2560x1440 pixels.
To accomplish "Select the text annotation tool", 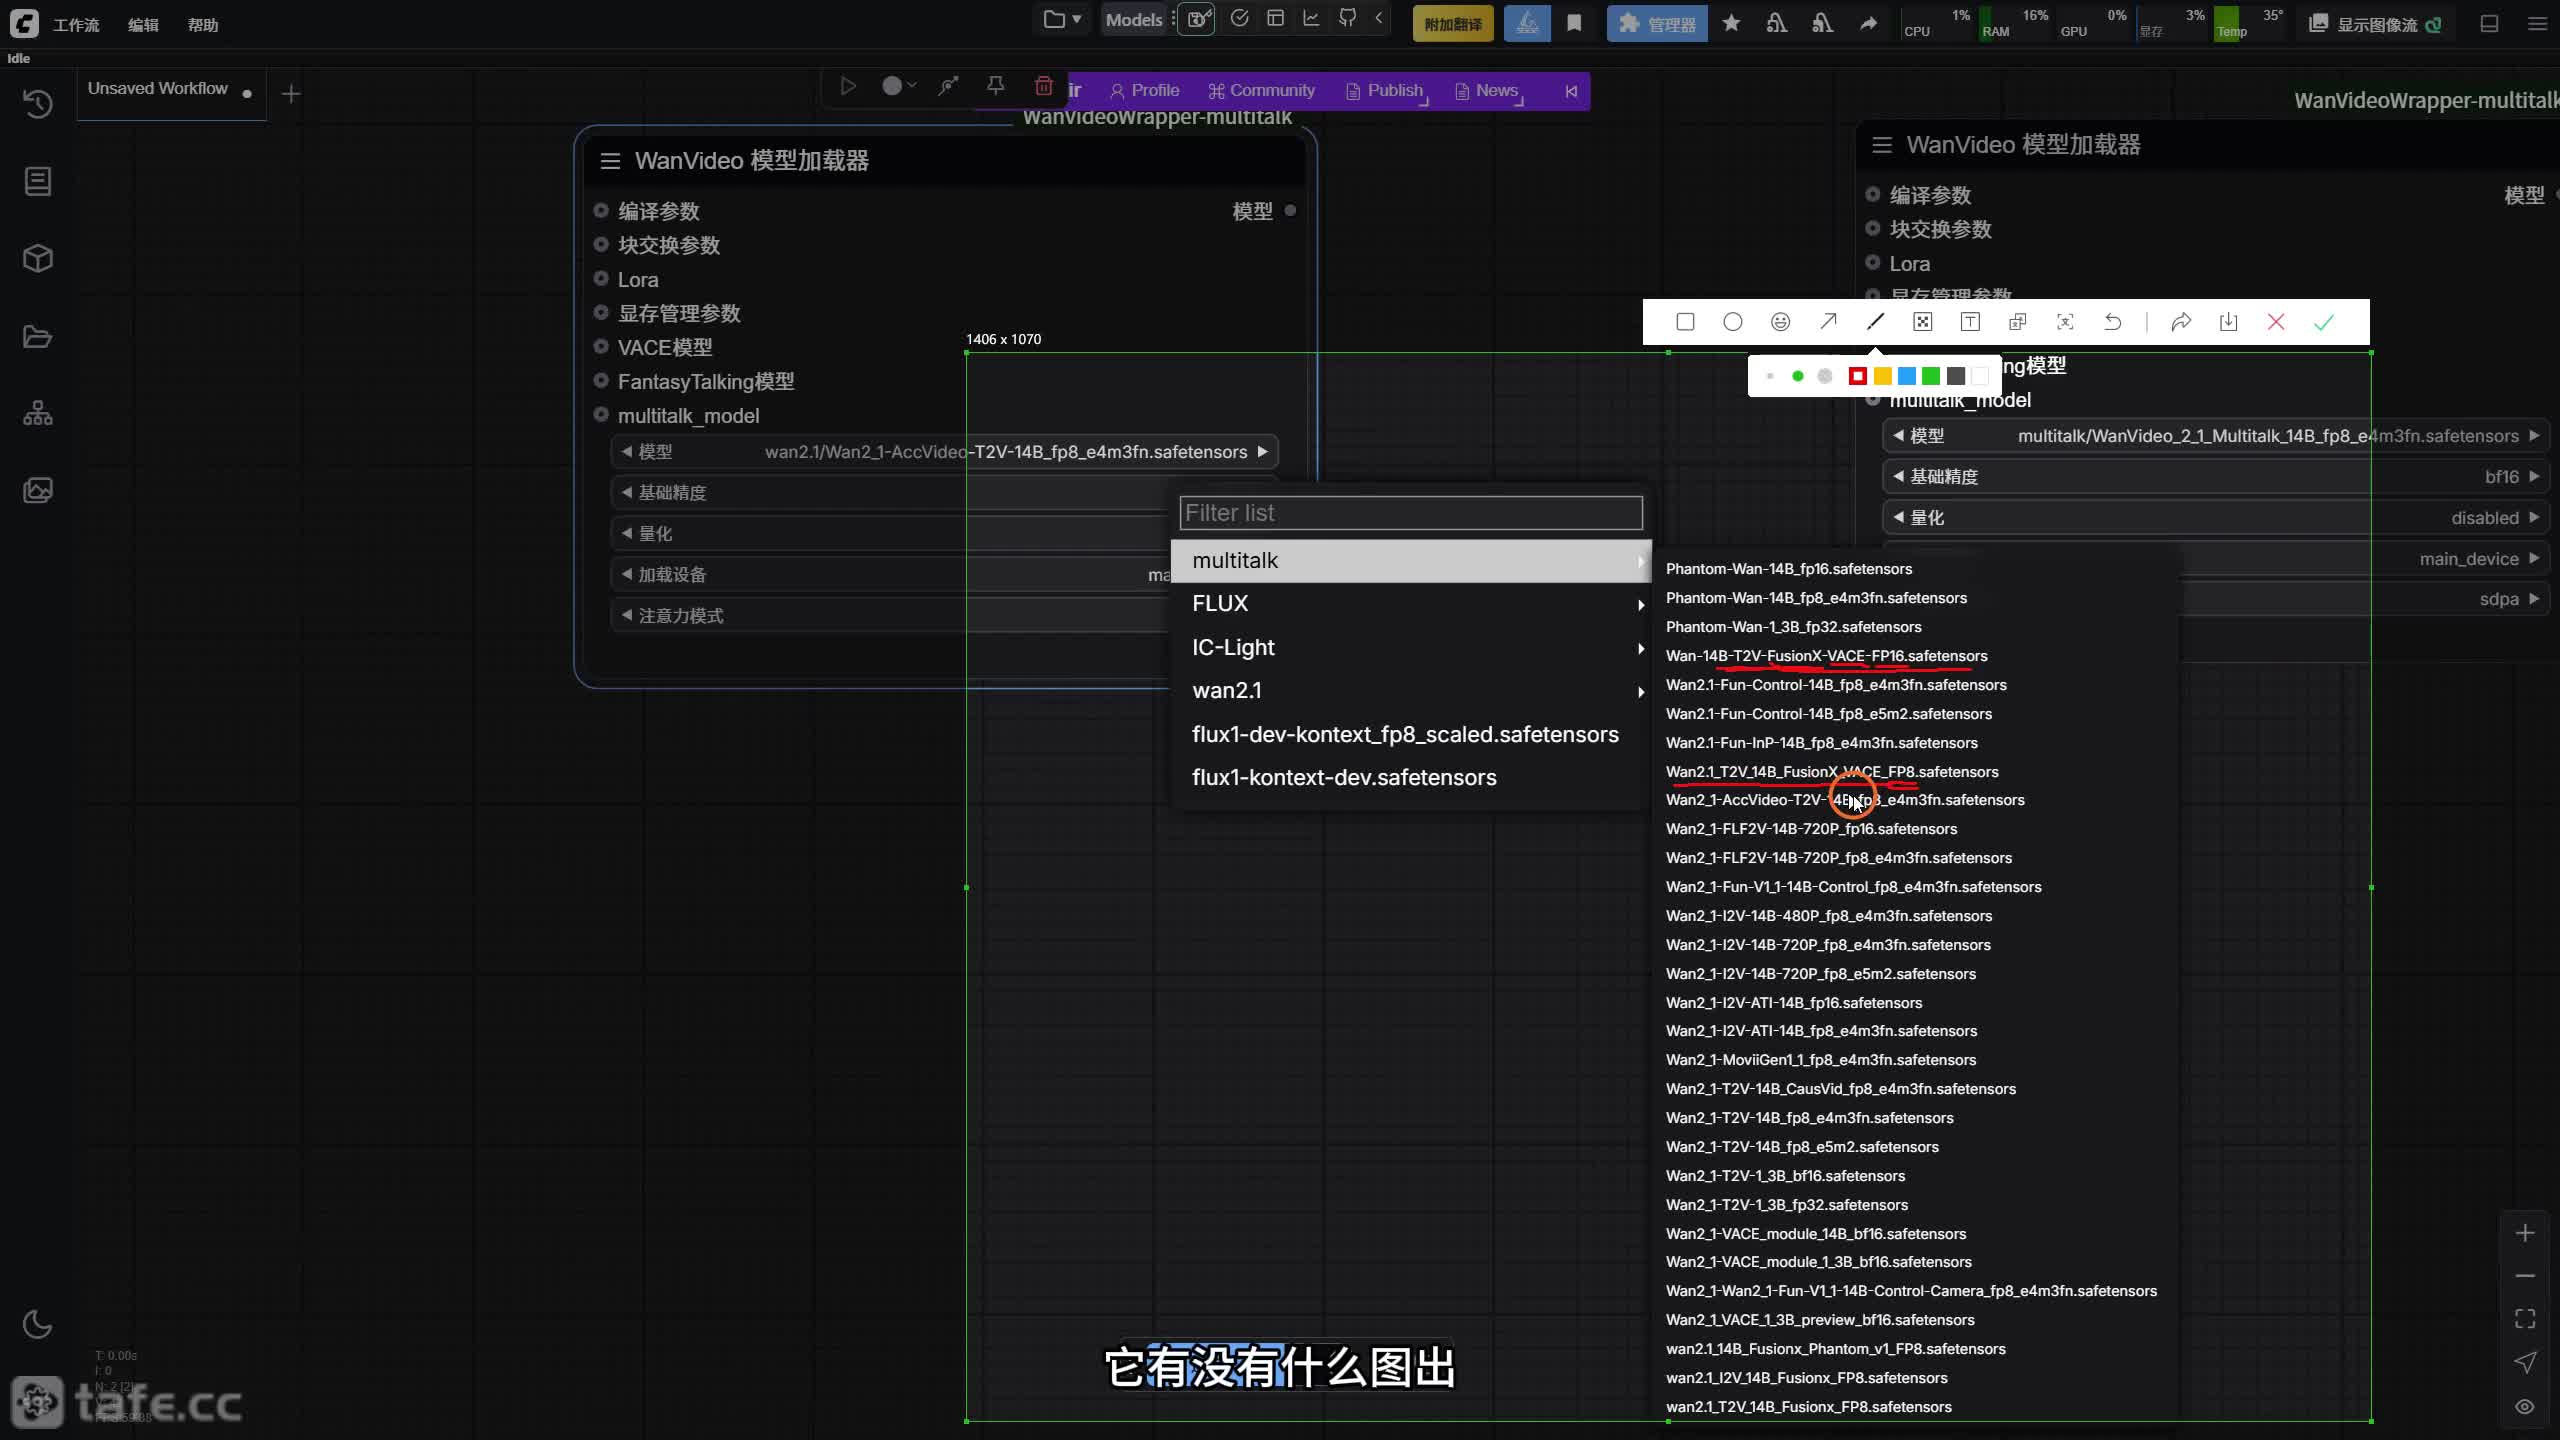I will click(1970, 322).
